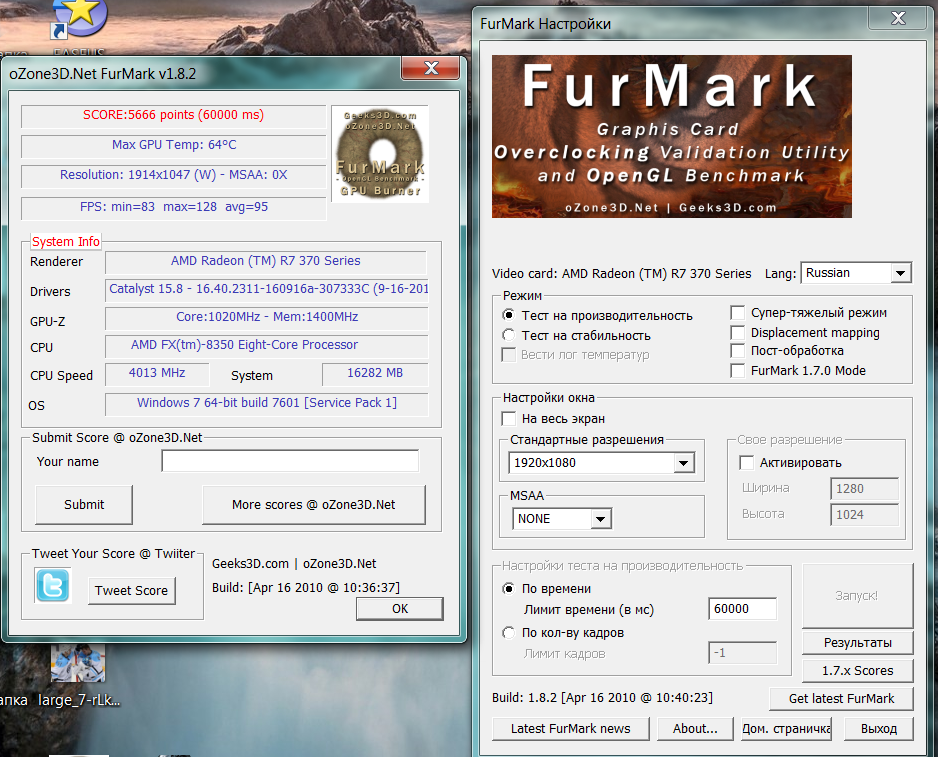
Task: Open the large_7-rLk desktop image file
Action: click(78, 663)
